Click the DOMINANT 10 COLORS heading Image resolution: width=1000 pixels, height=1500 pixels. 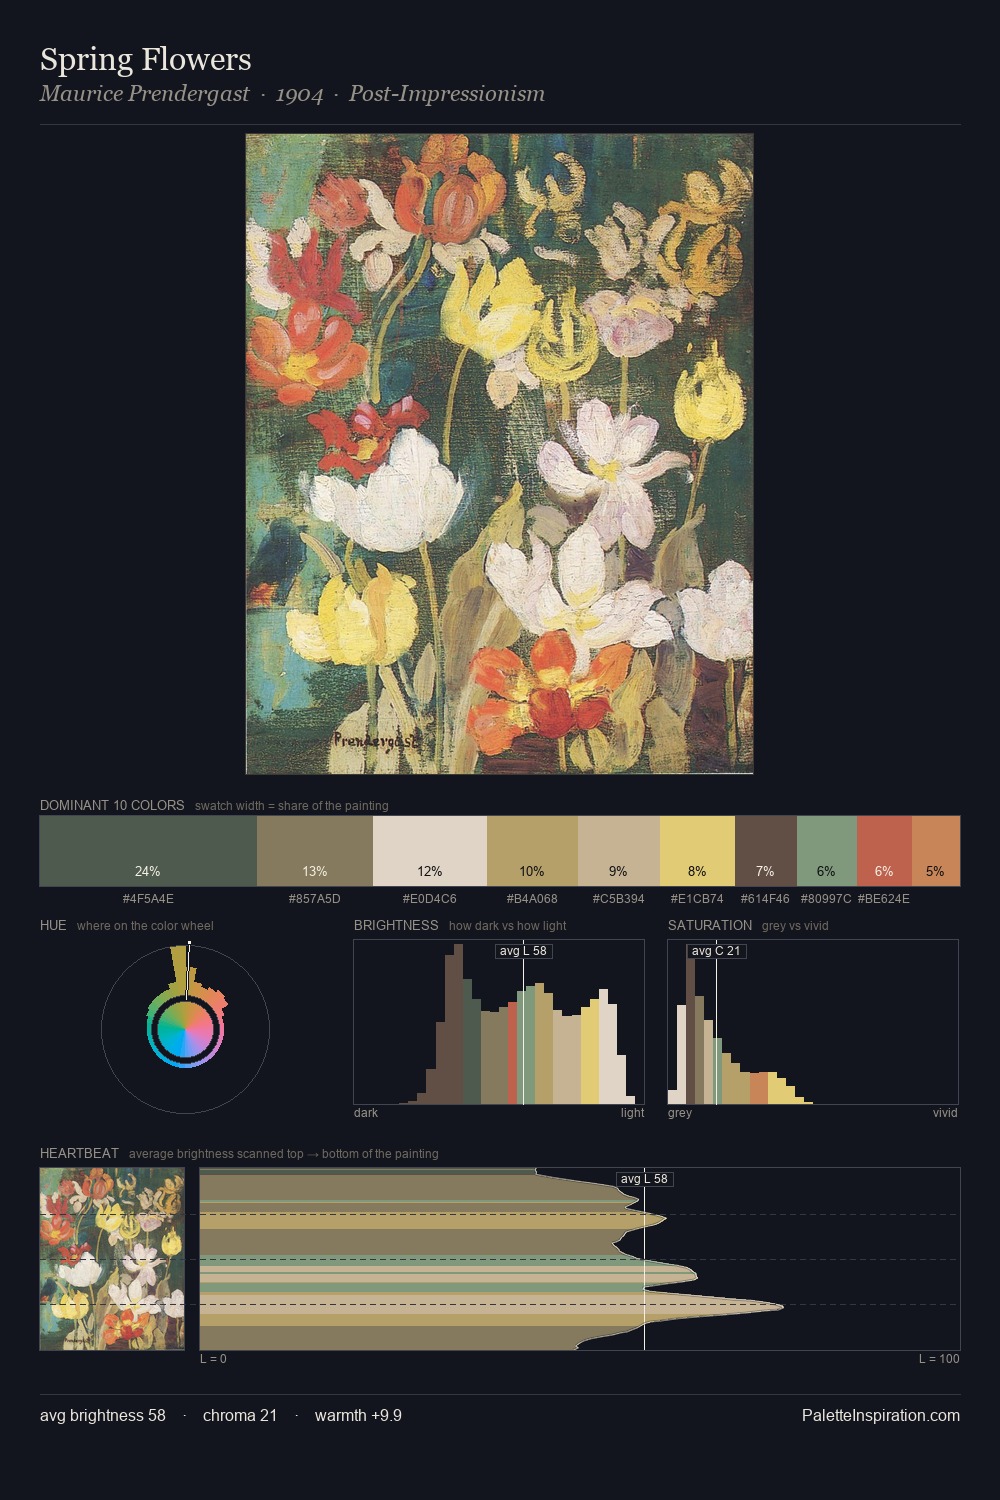[x=112, y=805]
